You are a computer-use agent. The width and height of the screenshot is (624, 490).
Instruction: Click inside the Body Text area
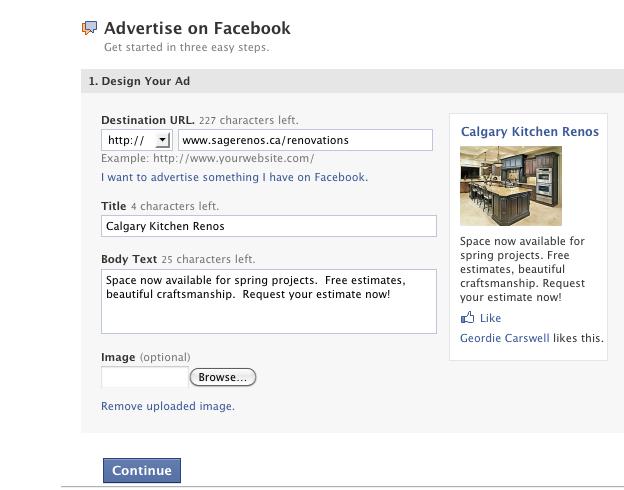pos(269,301)
